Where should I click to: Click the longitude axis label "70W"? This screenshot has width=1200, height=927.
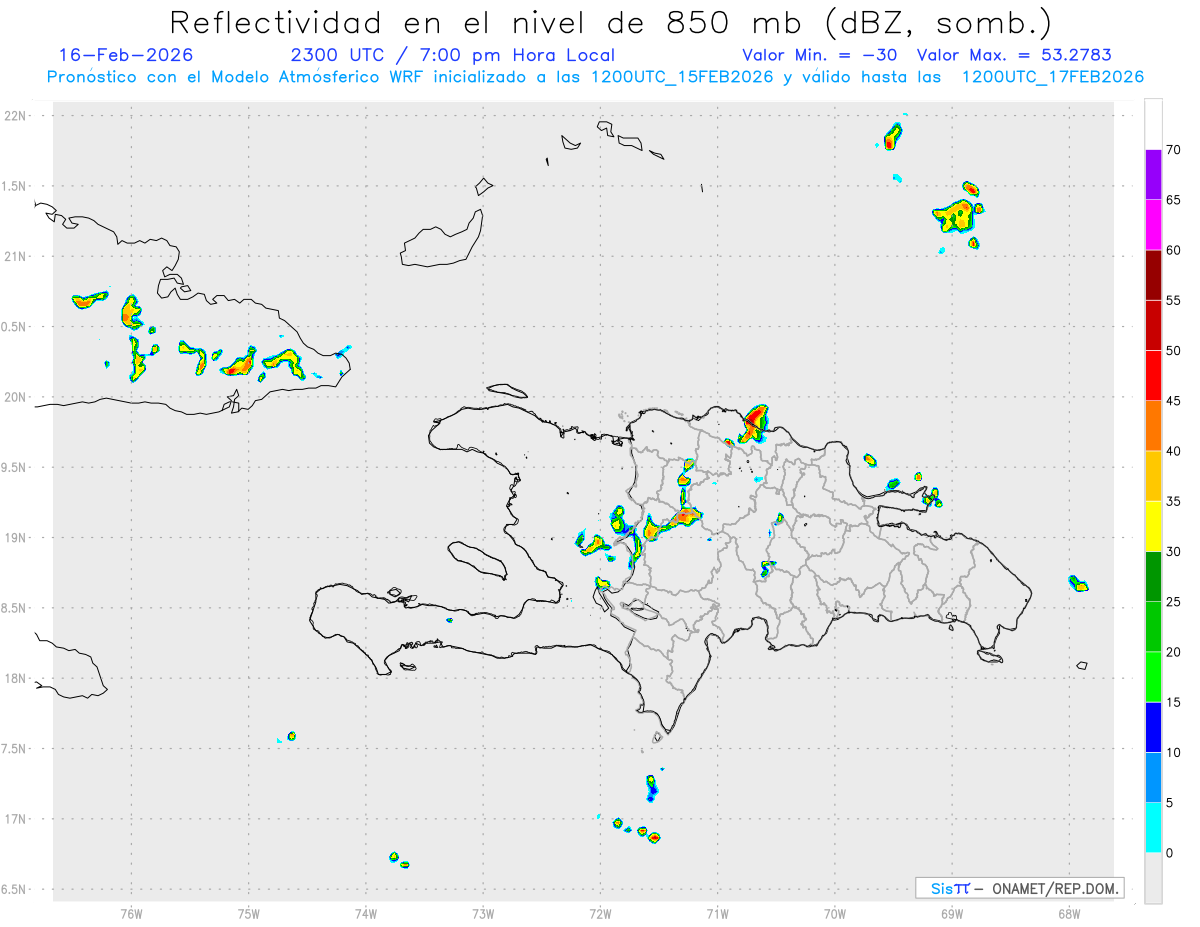835,912
